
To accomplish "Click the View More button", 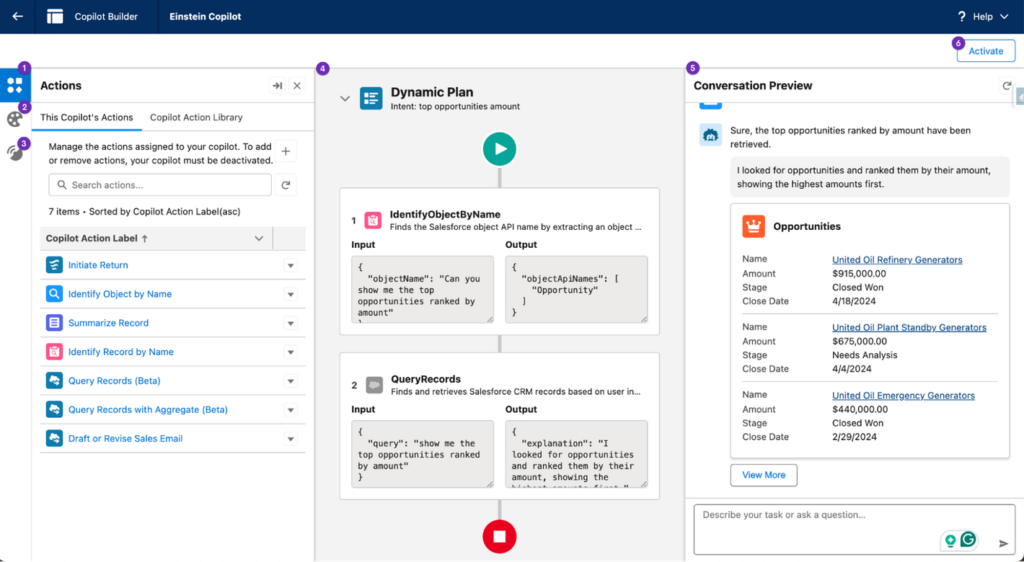I will pyautogui.click(x=763, y=475).
